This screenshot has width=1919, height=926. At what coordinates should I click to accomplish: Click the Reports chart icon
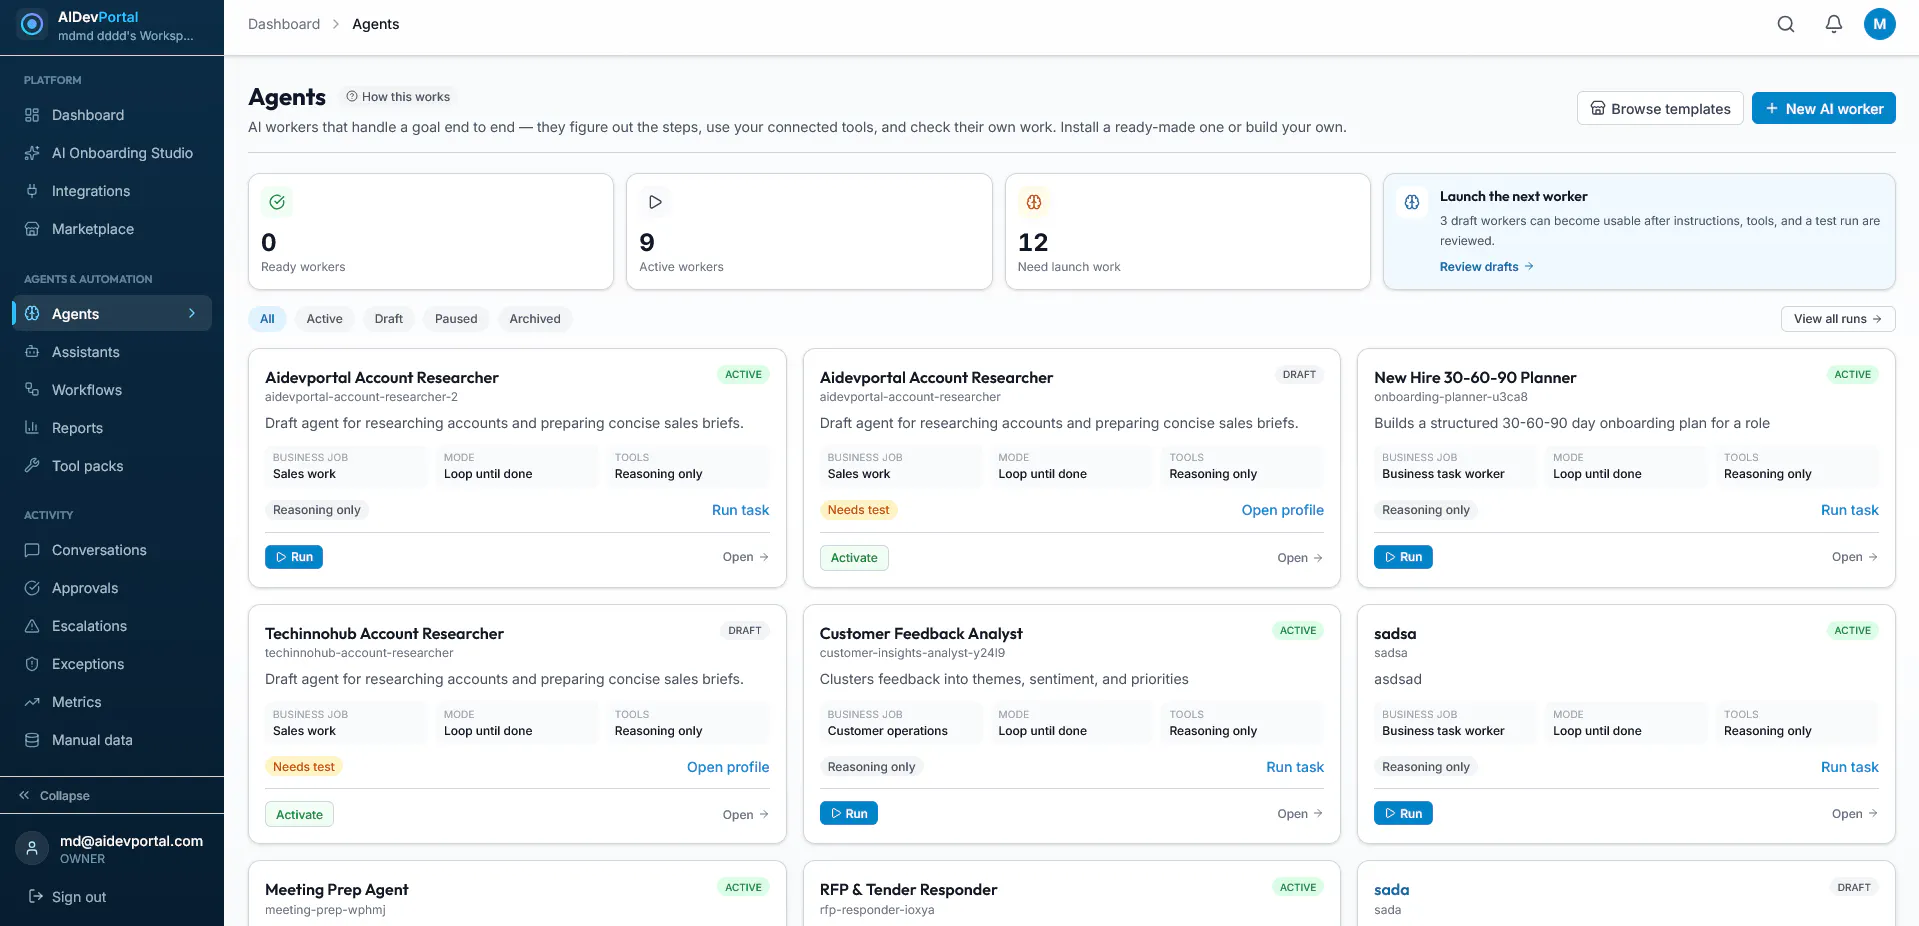tap(32, 428)
